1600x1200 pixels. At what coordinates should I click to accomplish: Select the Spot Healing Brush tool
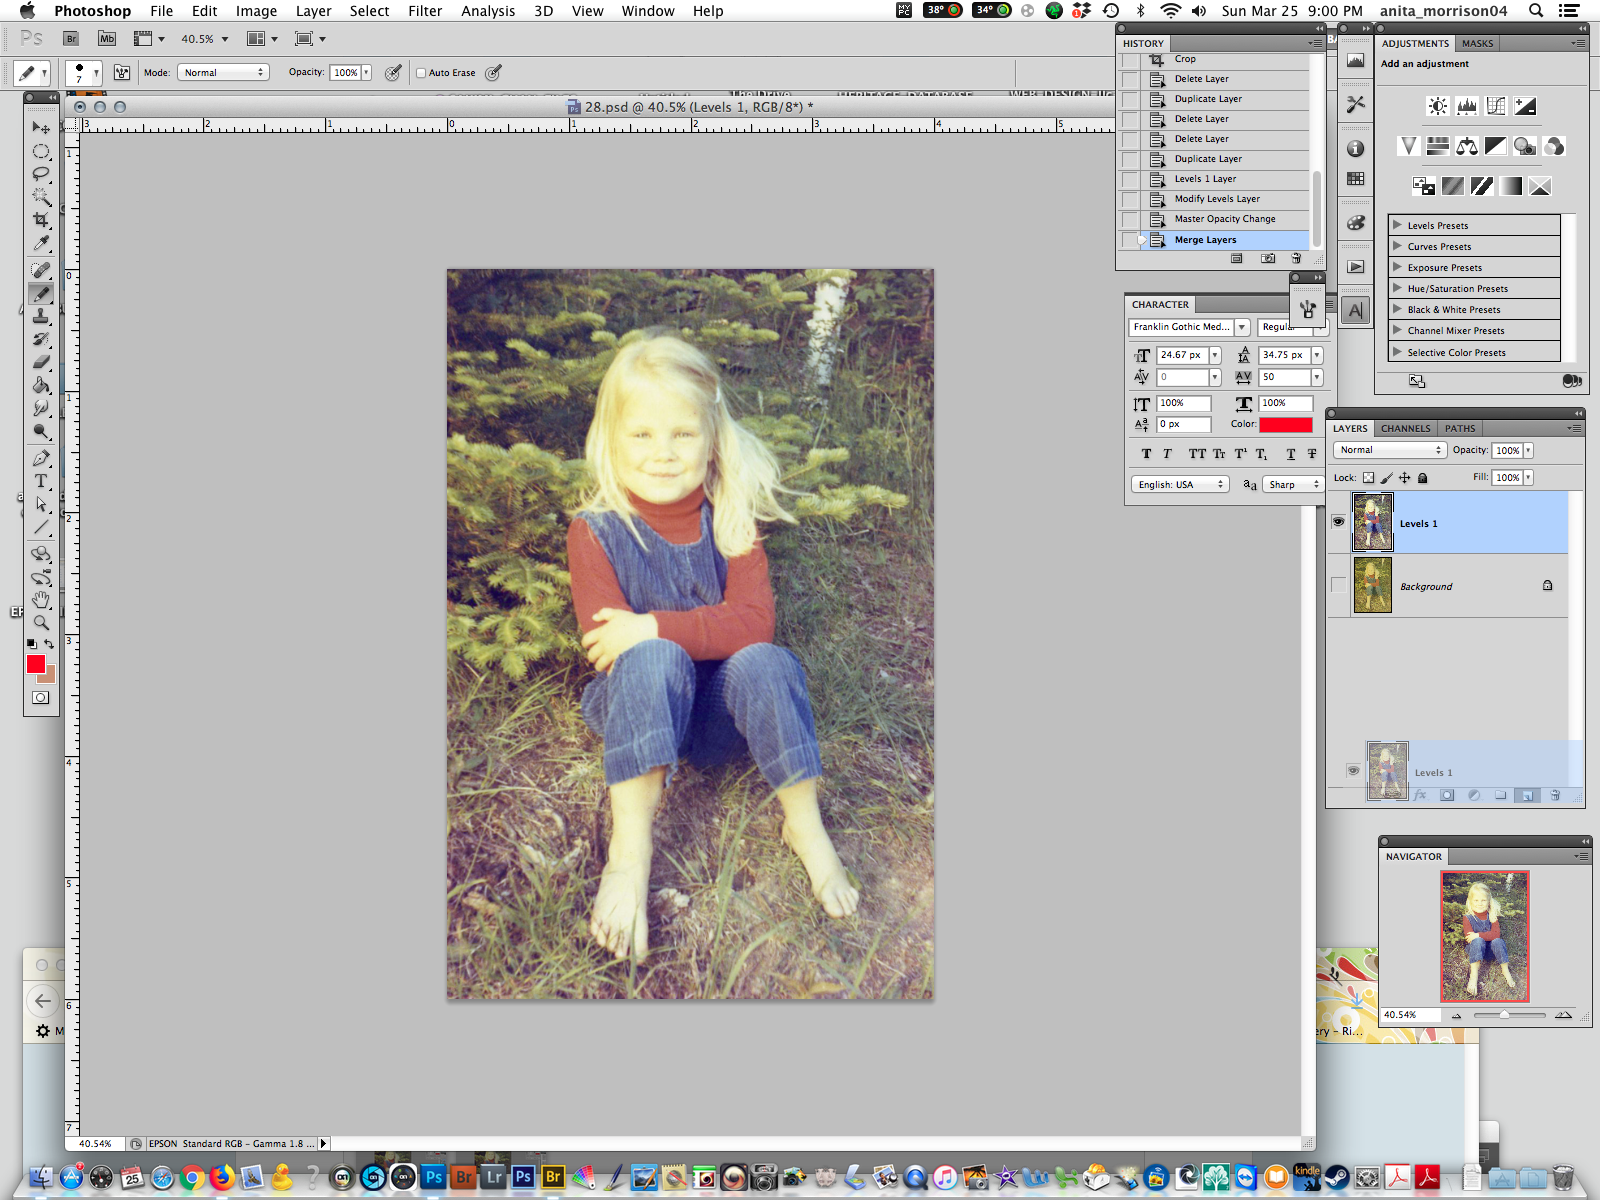pyautogui.click(x=41, y=270)
